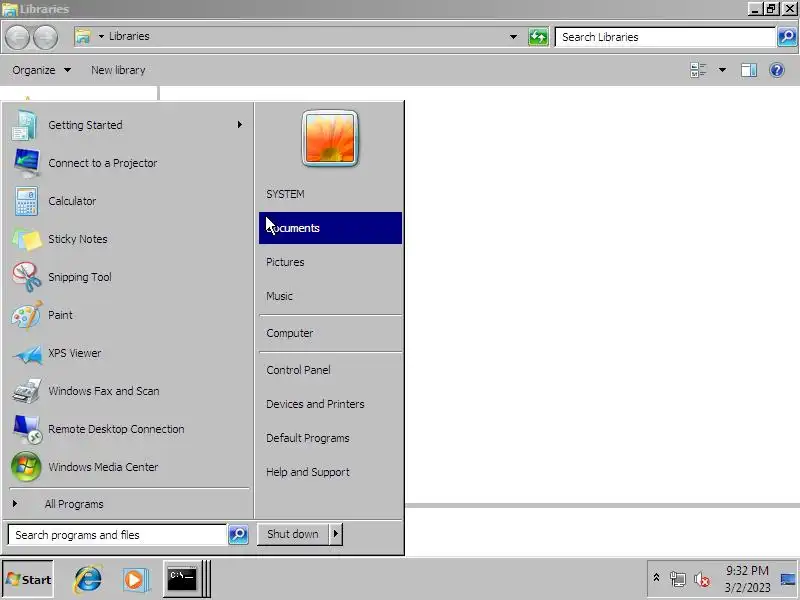This screenshot has height=600, width=800.
Task: Open Help and Support
Action: (x=330, y=472)
